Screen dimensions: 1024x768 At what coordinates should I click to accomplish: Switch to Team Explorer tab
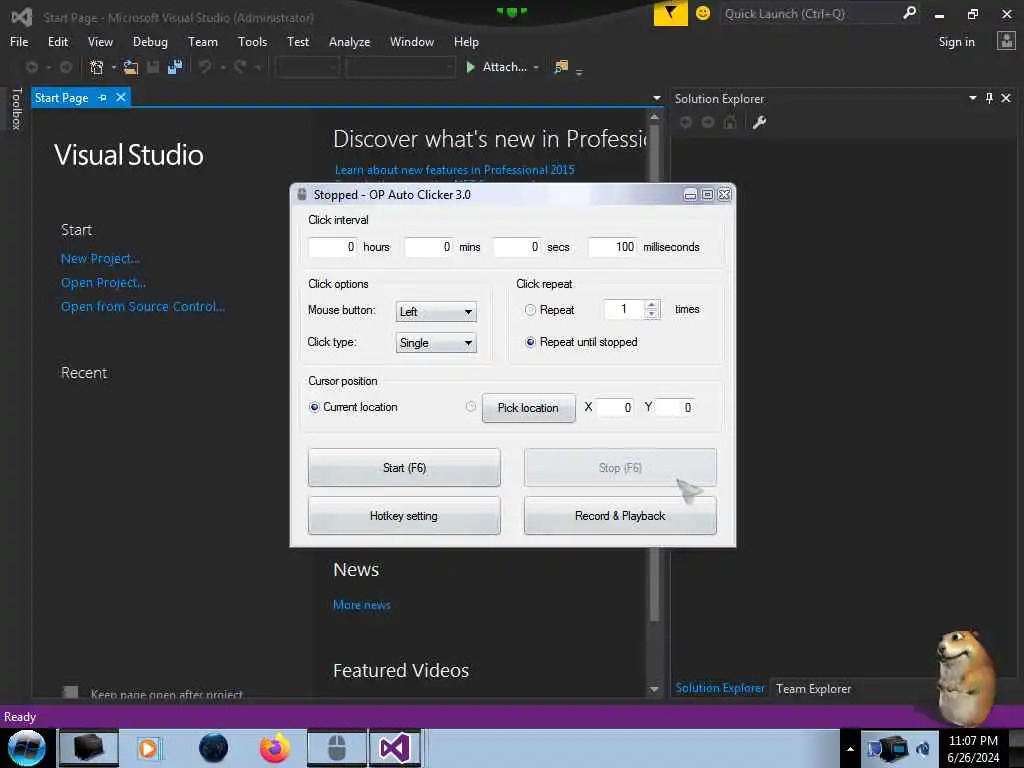coord(813,688)
